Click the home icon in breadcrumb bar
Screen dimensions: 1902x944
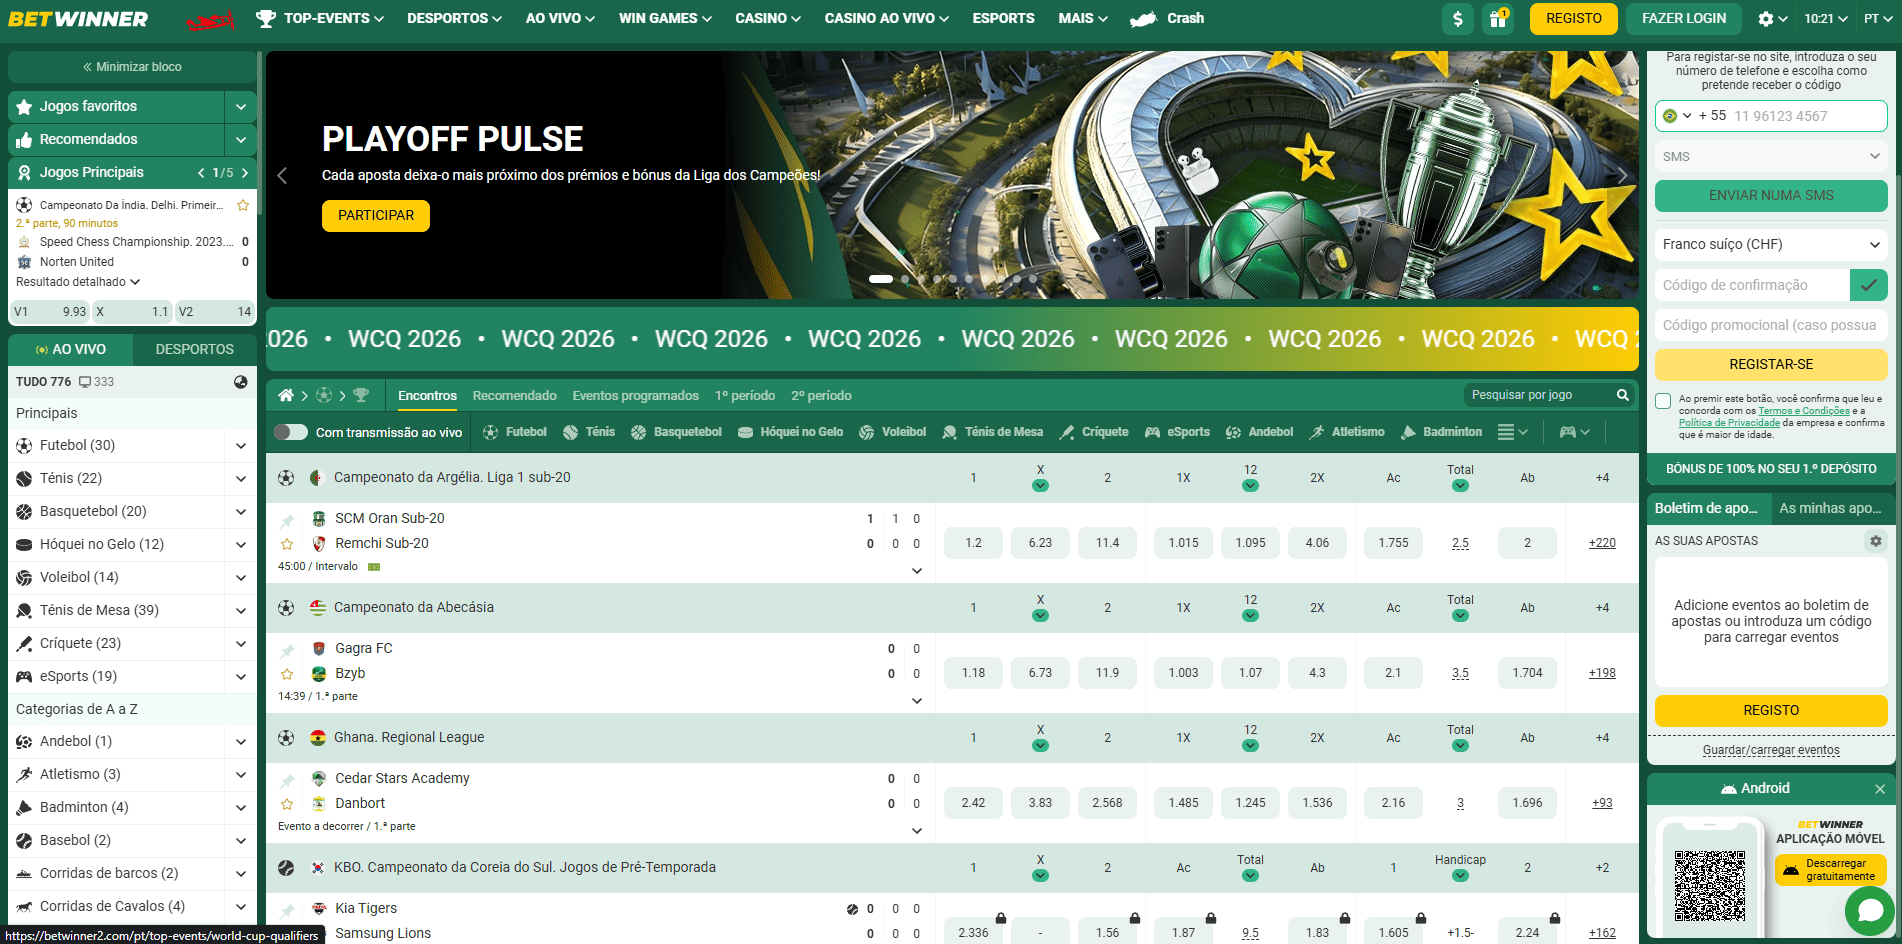pyautogui.click(x=286, y=395)
